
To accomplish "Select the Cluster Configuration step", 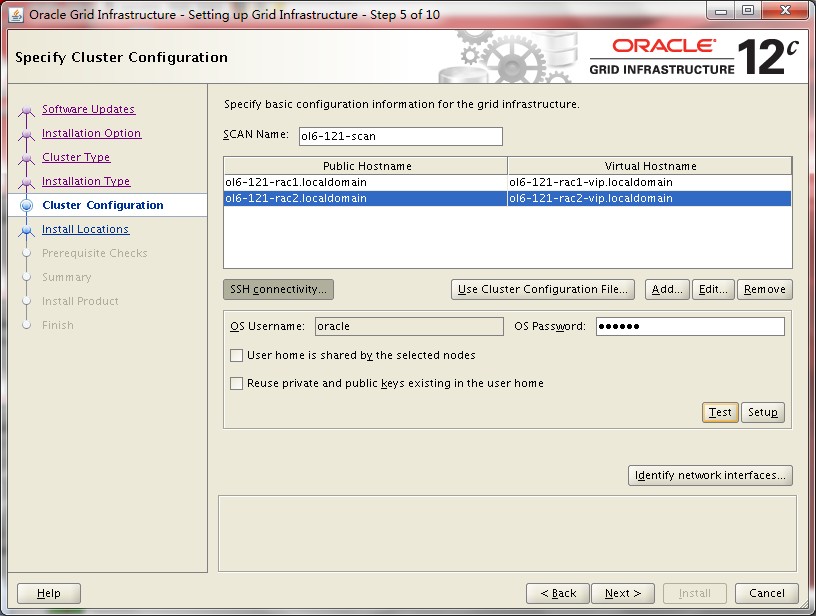I will point(103,205).
